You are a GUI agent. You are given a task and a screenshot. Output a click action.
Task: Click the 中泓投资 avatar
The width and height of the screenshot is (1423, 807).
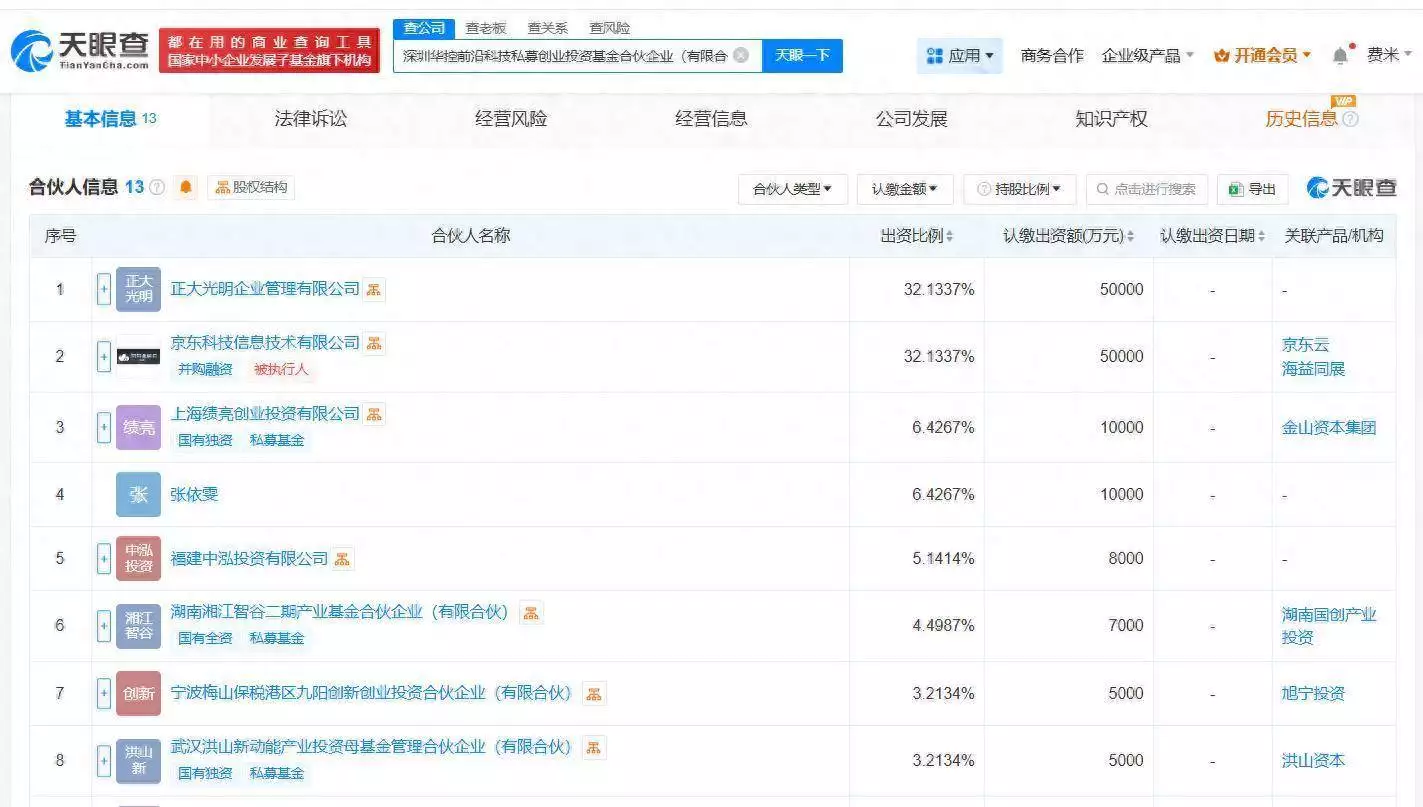click(x=138, y=558)
